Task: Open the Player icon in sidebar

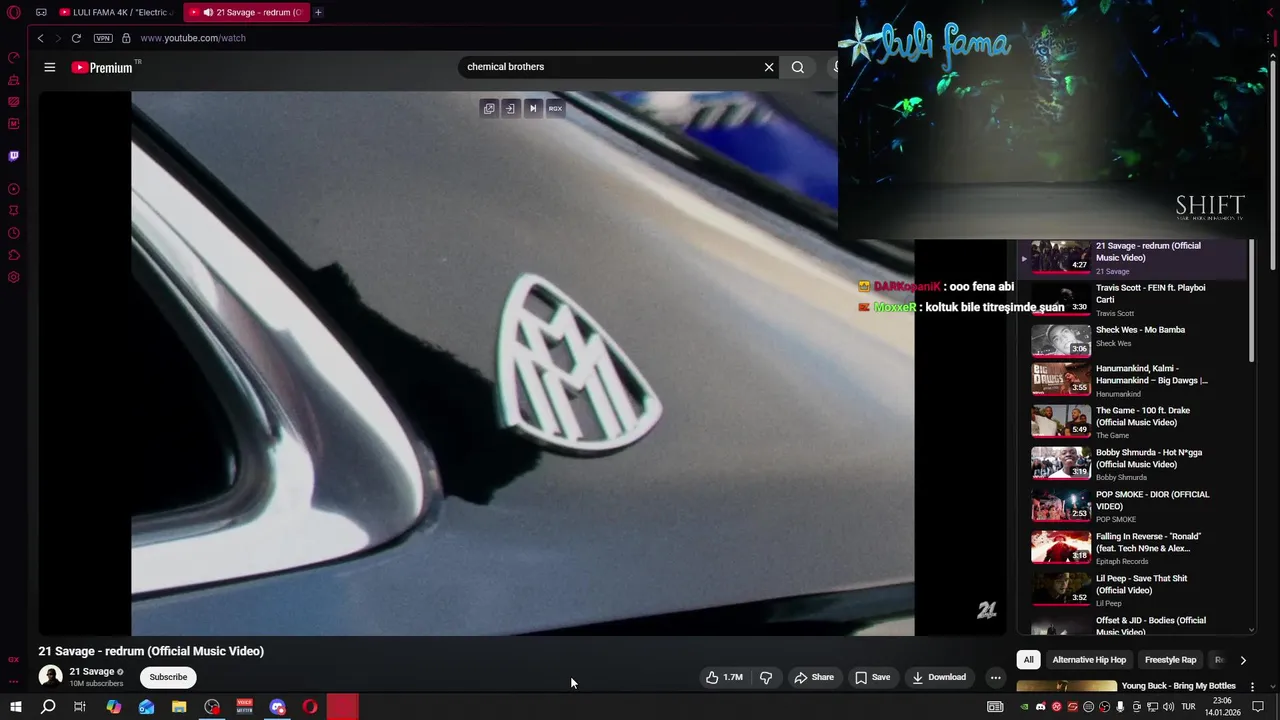Action: 14,189
